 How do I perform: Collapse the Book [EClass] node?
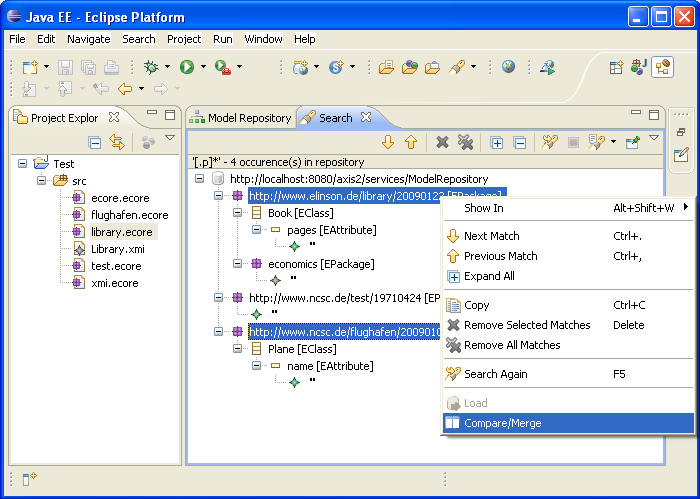(x=238, y=212)
